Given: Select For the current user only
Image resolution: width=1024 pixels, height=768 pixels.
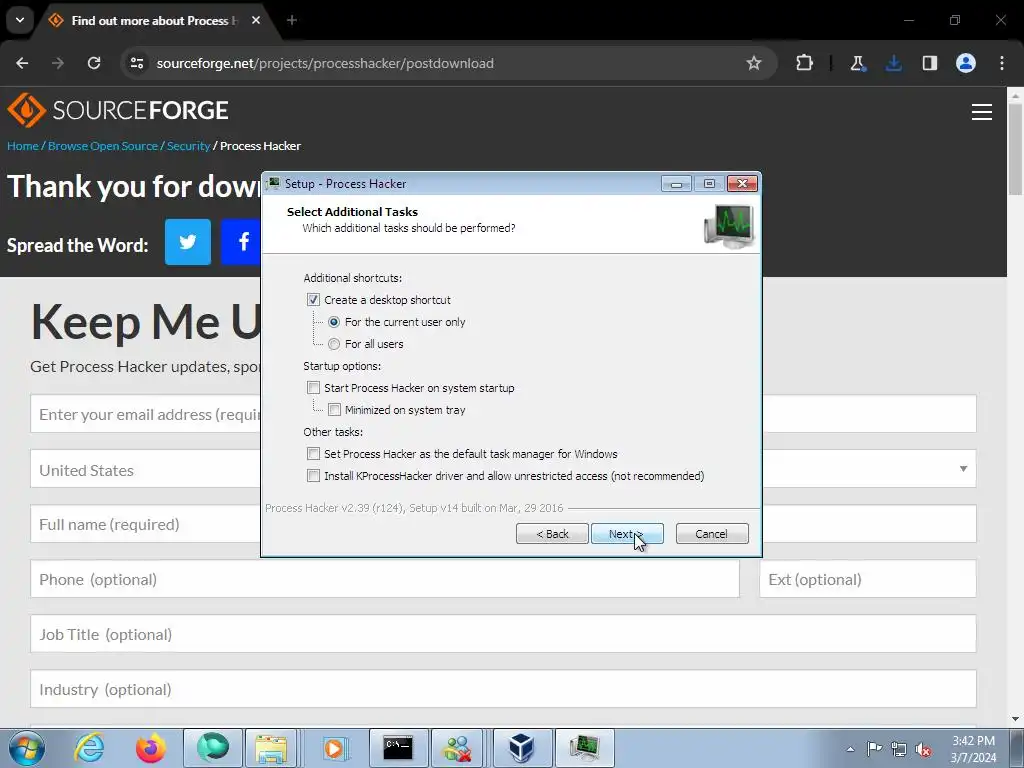Looking at the screenshot, I should 334,322.
